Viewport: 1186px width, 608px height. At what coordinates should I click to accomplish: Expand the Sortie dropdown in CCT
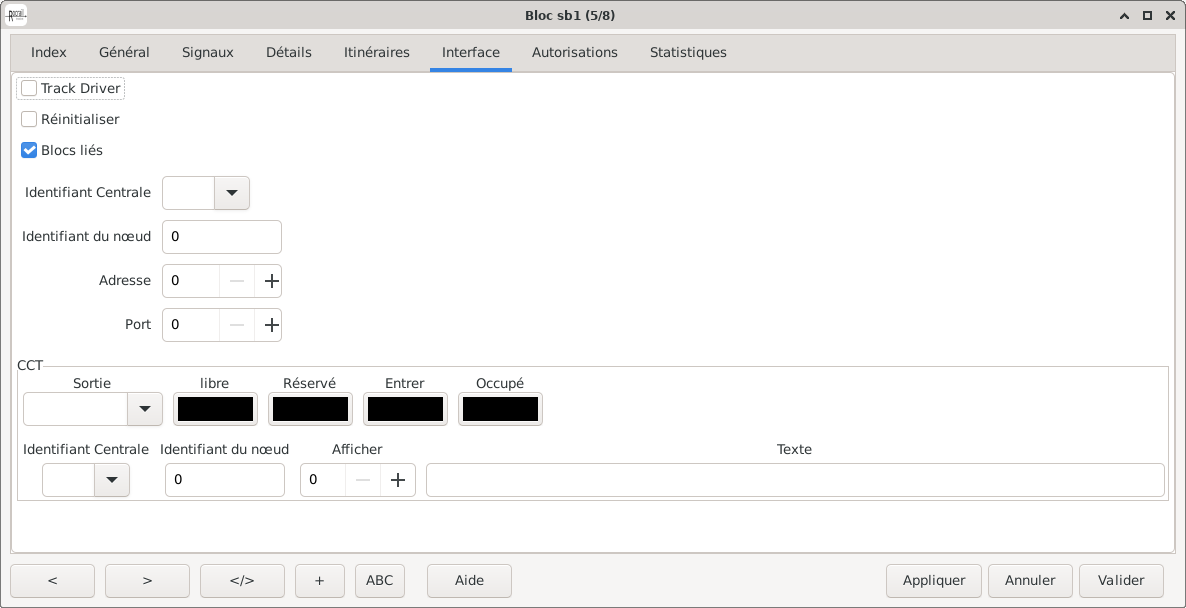tap(144, 409)
